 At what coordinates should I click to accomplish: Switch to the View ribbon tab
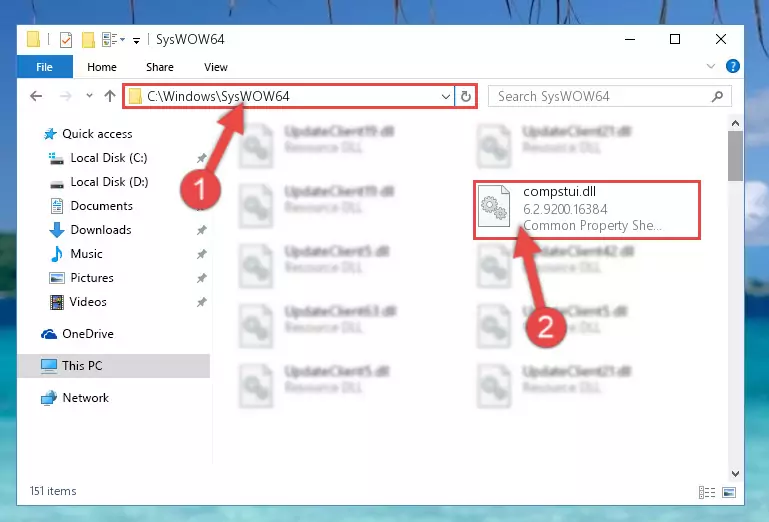pyautogui.click(x=216, y=67)
